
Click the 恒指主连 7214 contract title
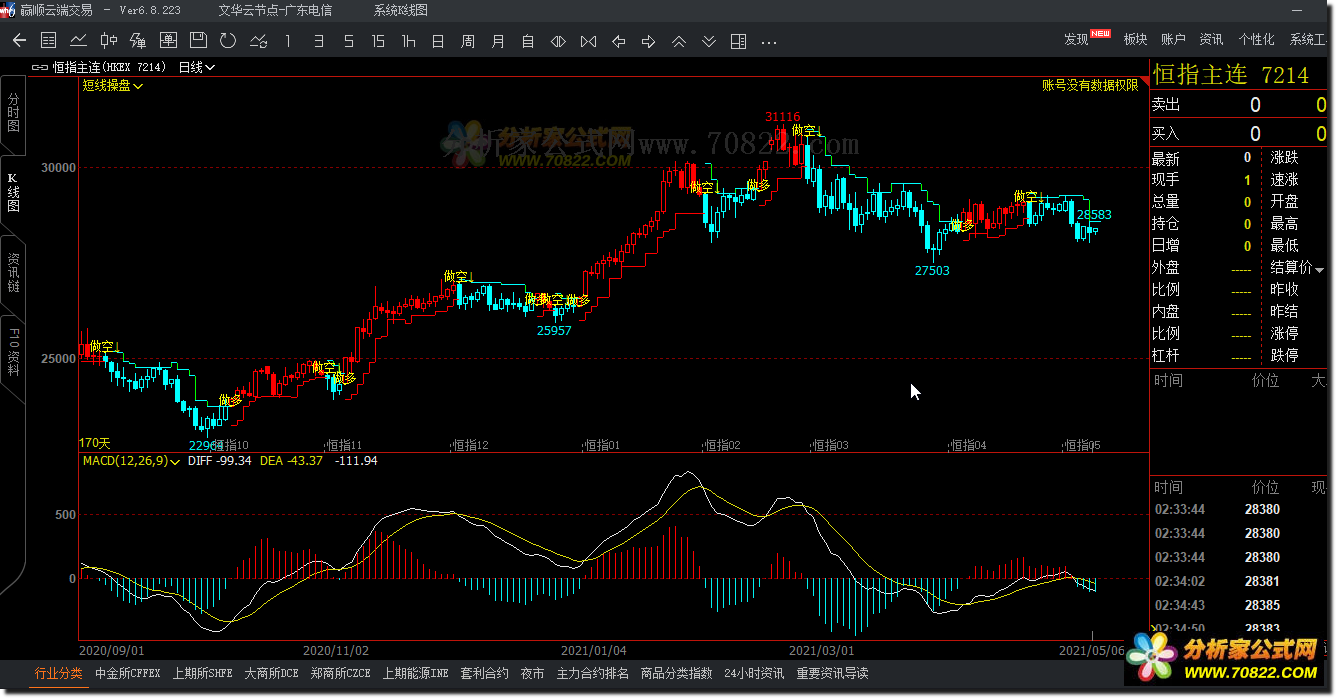1231,75
